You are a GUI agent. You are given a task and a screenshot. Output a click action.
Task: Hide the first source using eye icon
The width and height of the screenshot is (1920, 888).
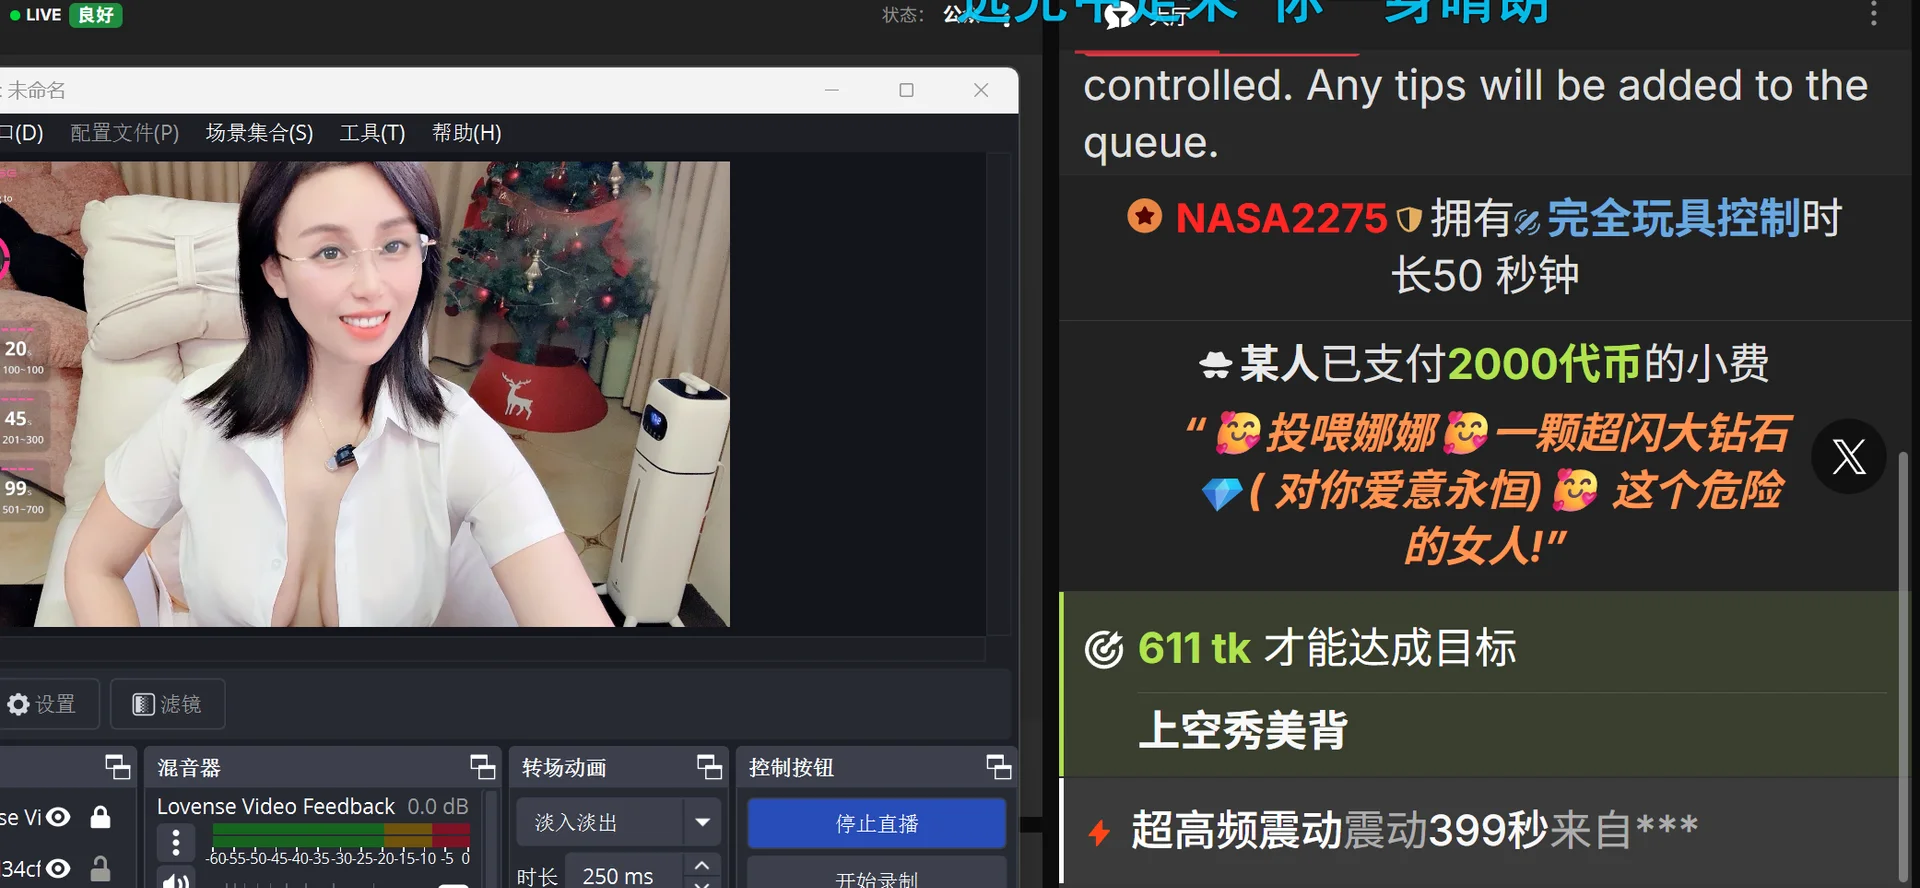click(59, 817)
